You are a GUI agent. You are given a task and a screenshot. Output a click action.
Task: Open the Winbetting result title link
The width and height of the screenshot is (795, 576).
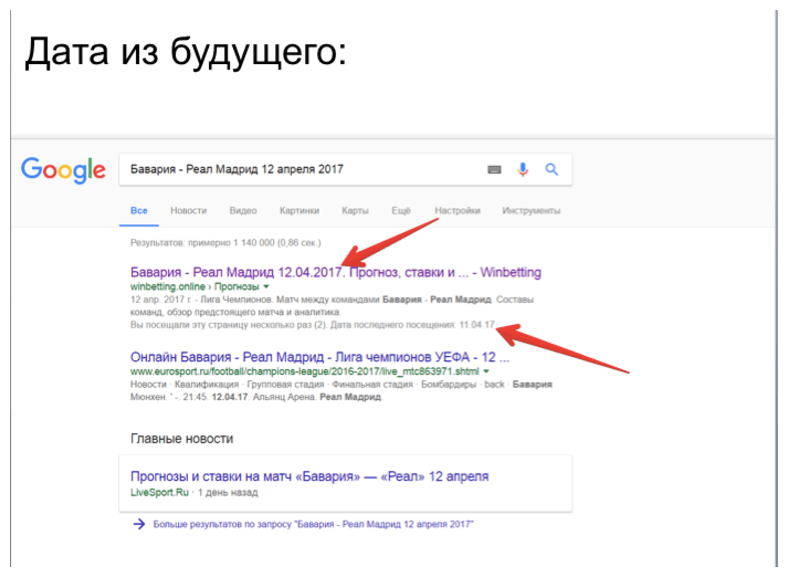tap(336, 272)
